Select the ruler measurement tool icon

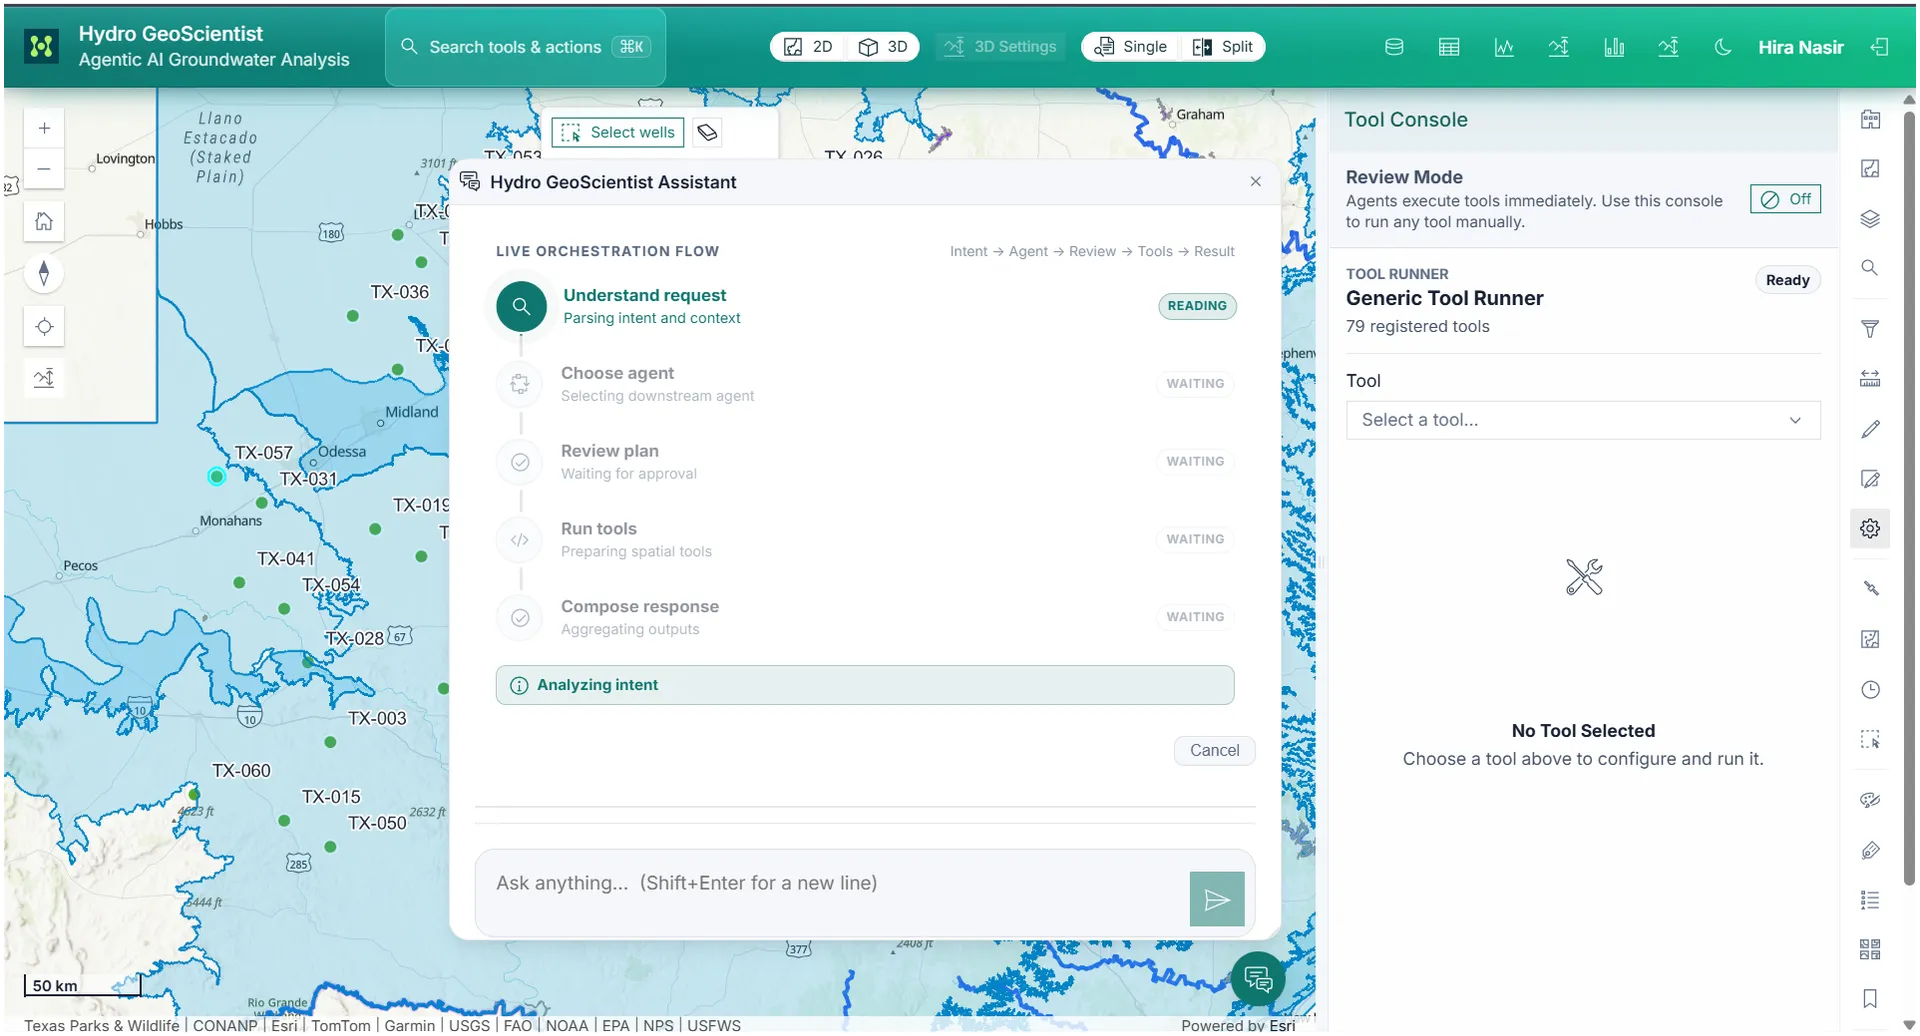tap(1870, 378)
